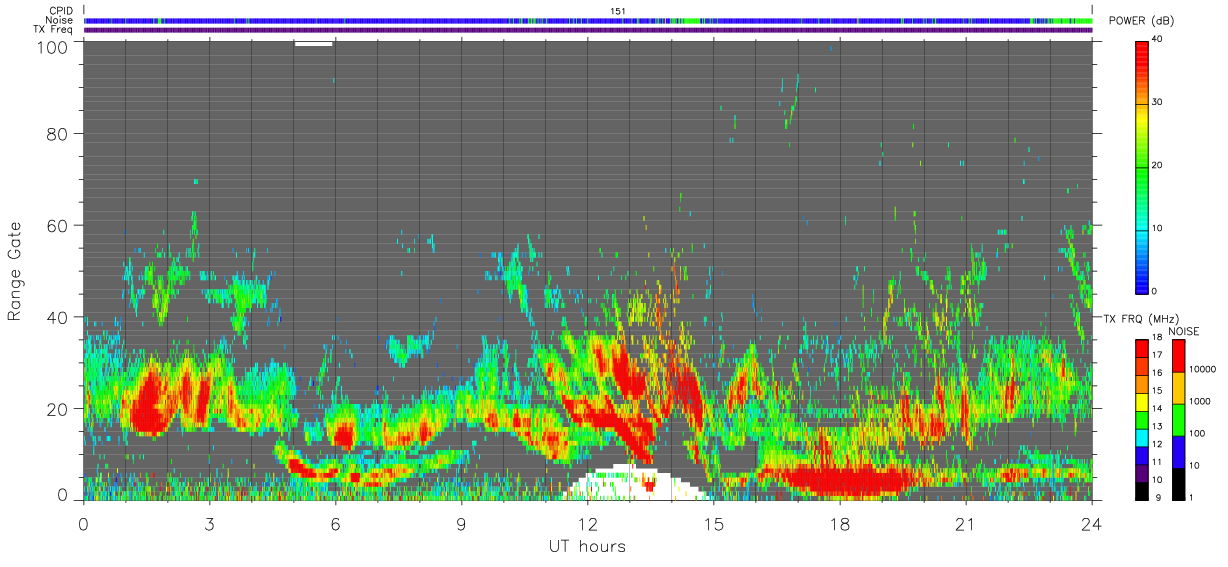Click the Range Gate y-axis title

tap(15, 270)
